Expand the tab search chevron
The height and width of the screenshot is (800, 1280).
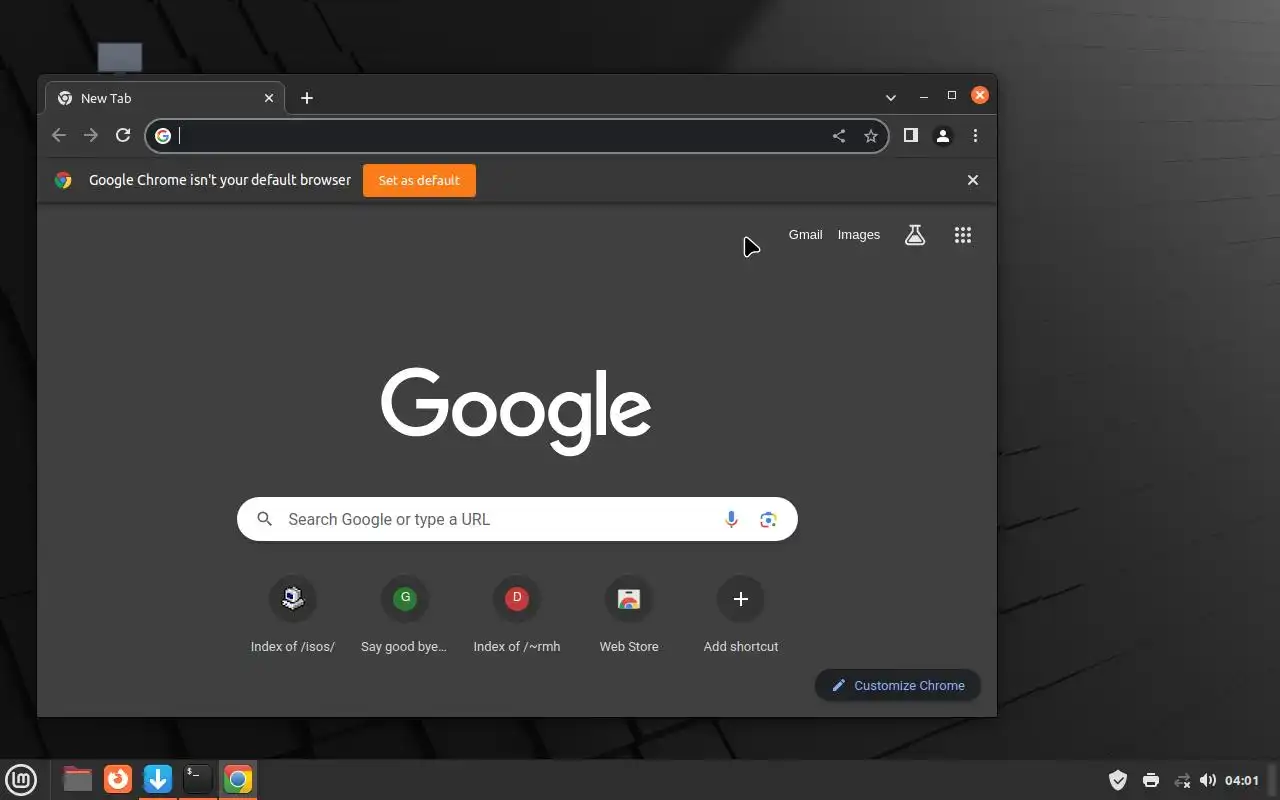click(x=891, y=97)
